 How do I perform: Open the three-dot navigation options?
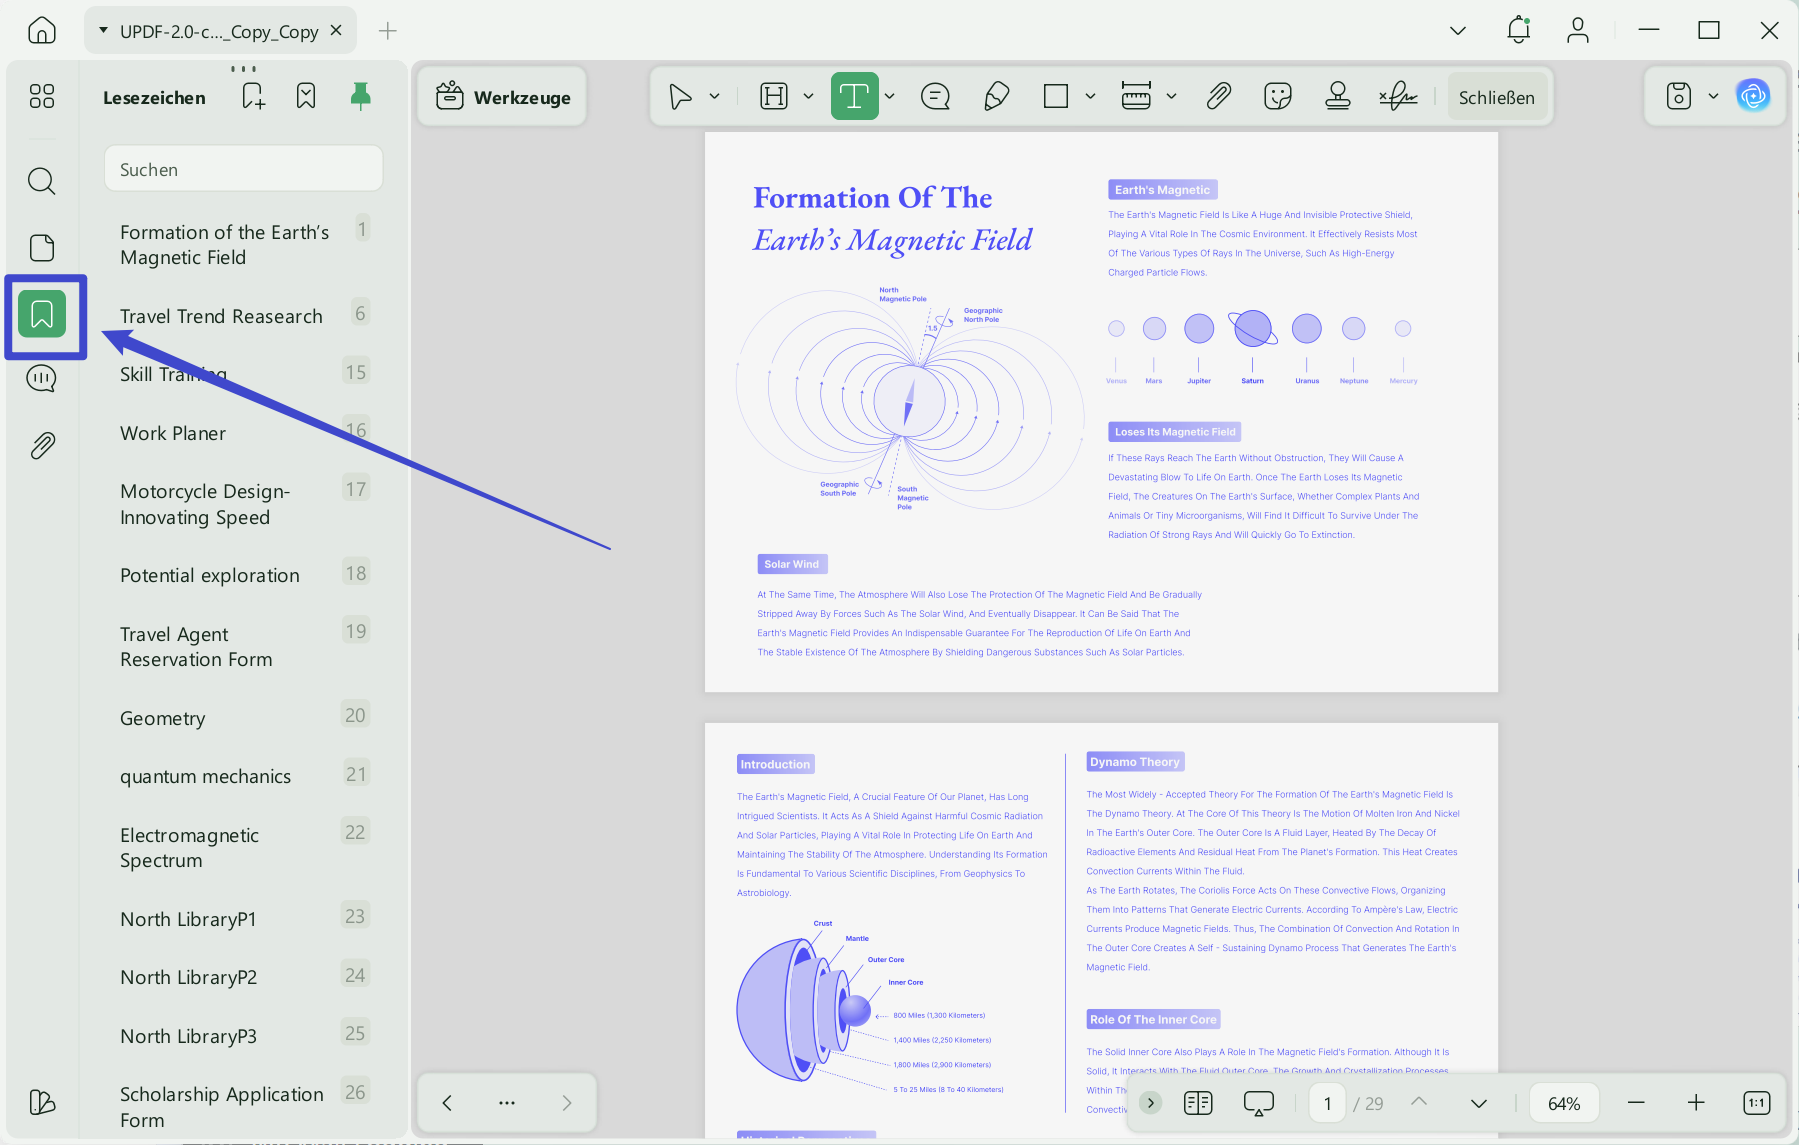[x=507, y=1103]
